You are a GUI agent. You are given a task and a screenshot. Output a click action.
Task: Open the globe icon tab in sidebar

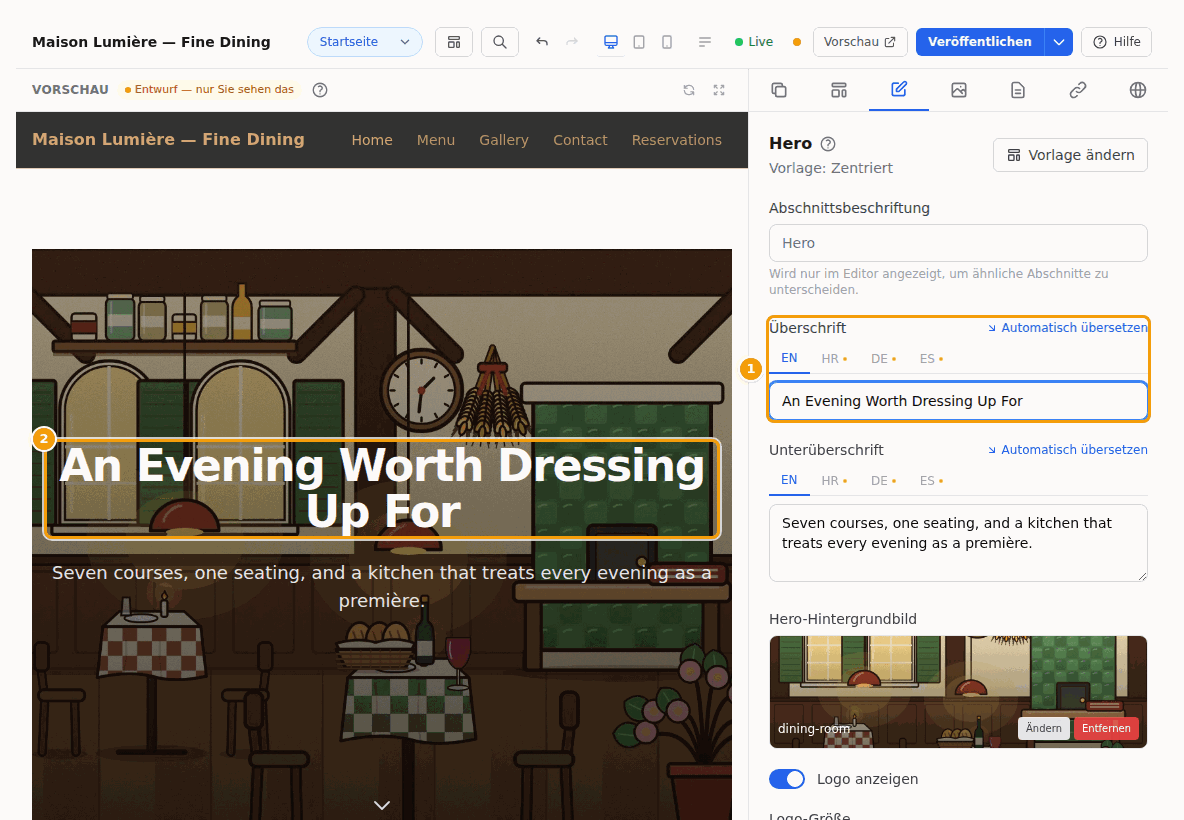click(1137, 90)
